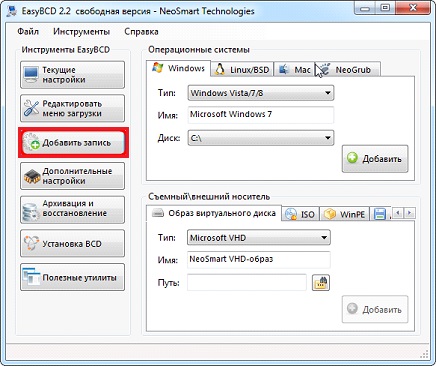Browse for VHD path with folder icon
The image size is (436, 366).
coord(321,283)
